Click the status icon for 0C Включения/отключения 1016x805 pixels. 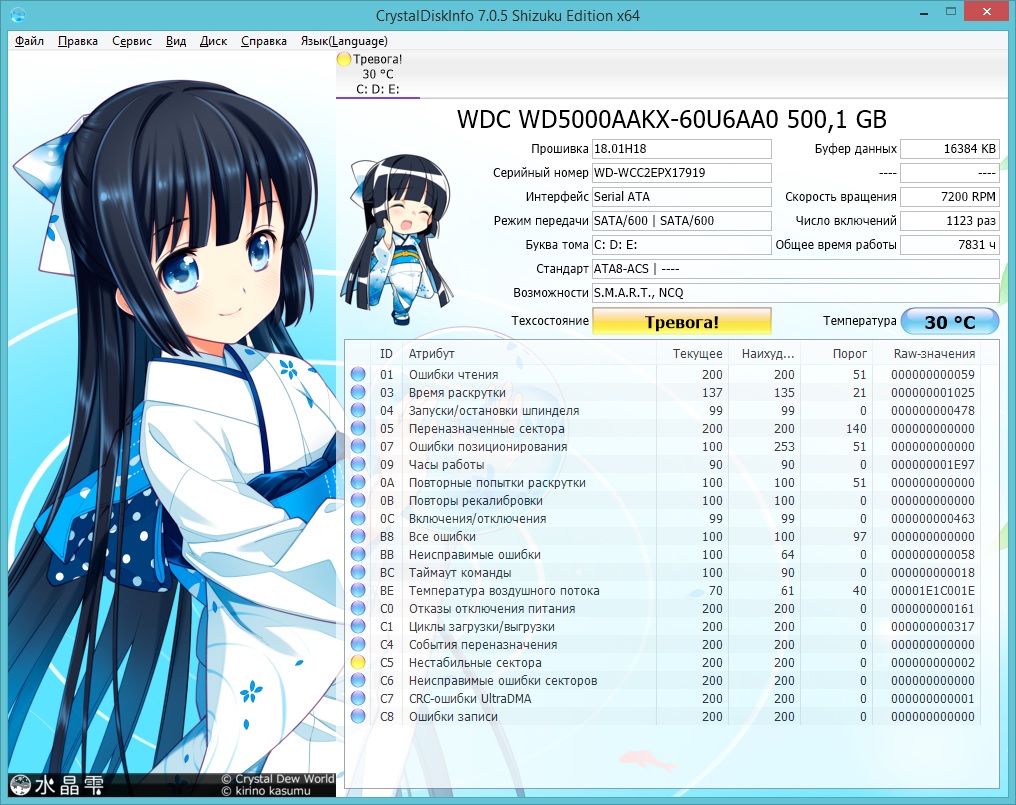pyautogui.click(x=358, y=519)
